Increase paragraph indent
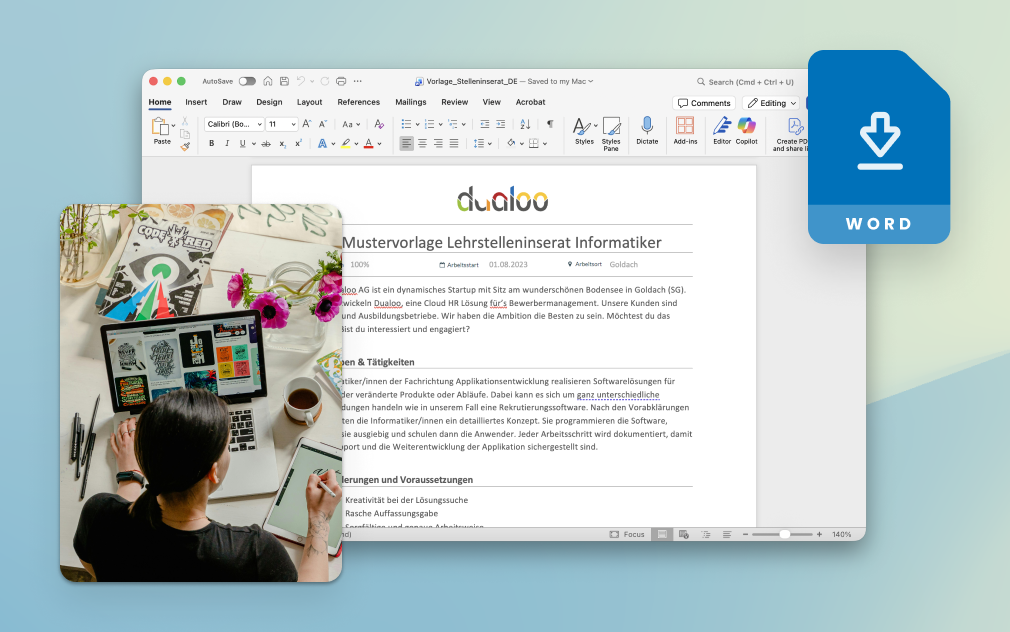Viewport: 1010px width, 632px height. coord(500,124)
